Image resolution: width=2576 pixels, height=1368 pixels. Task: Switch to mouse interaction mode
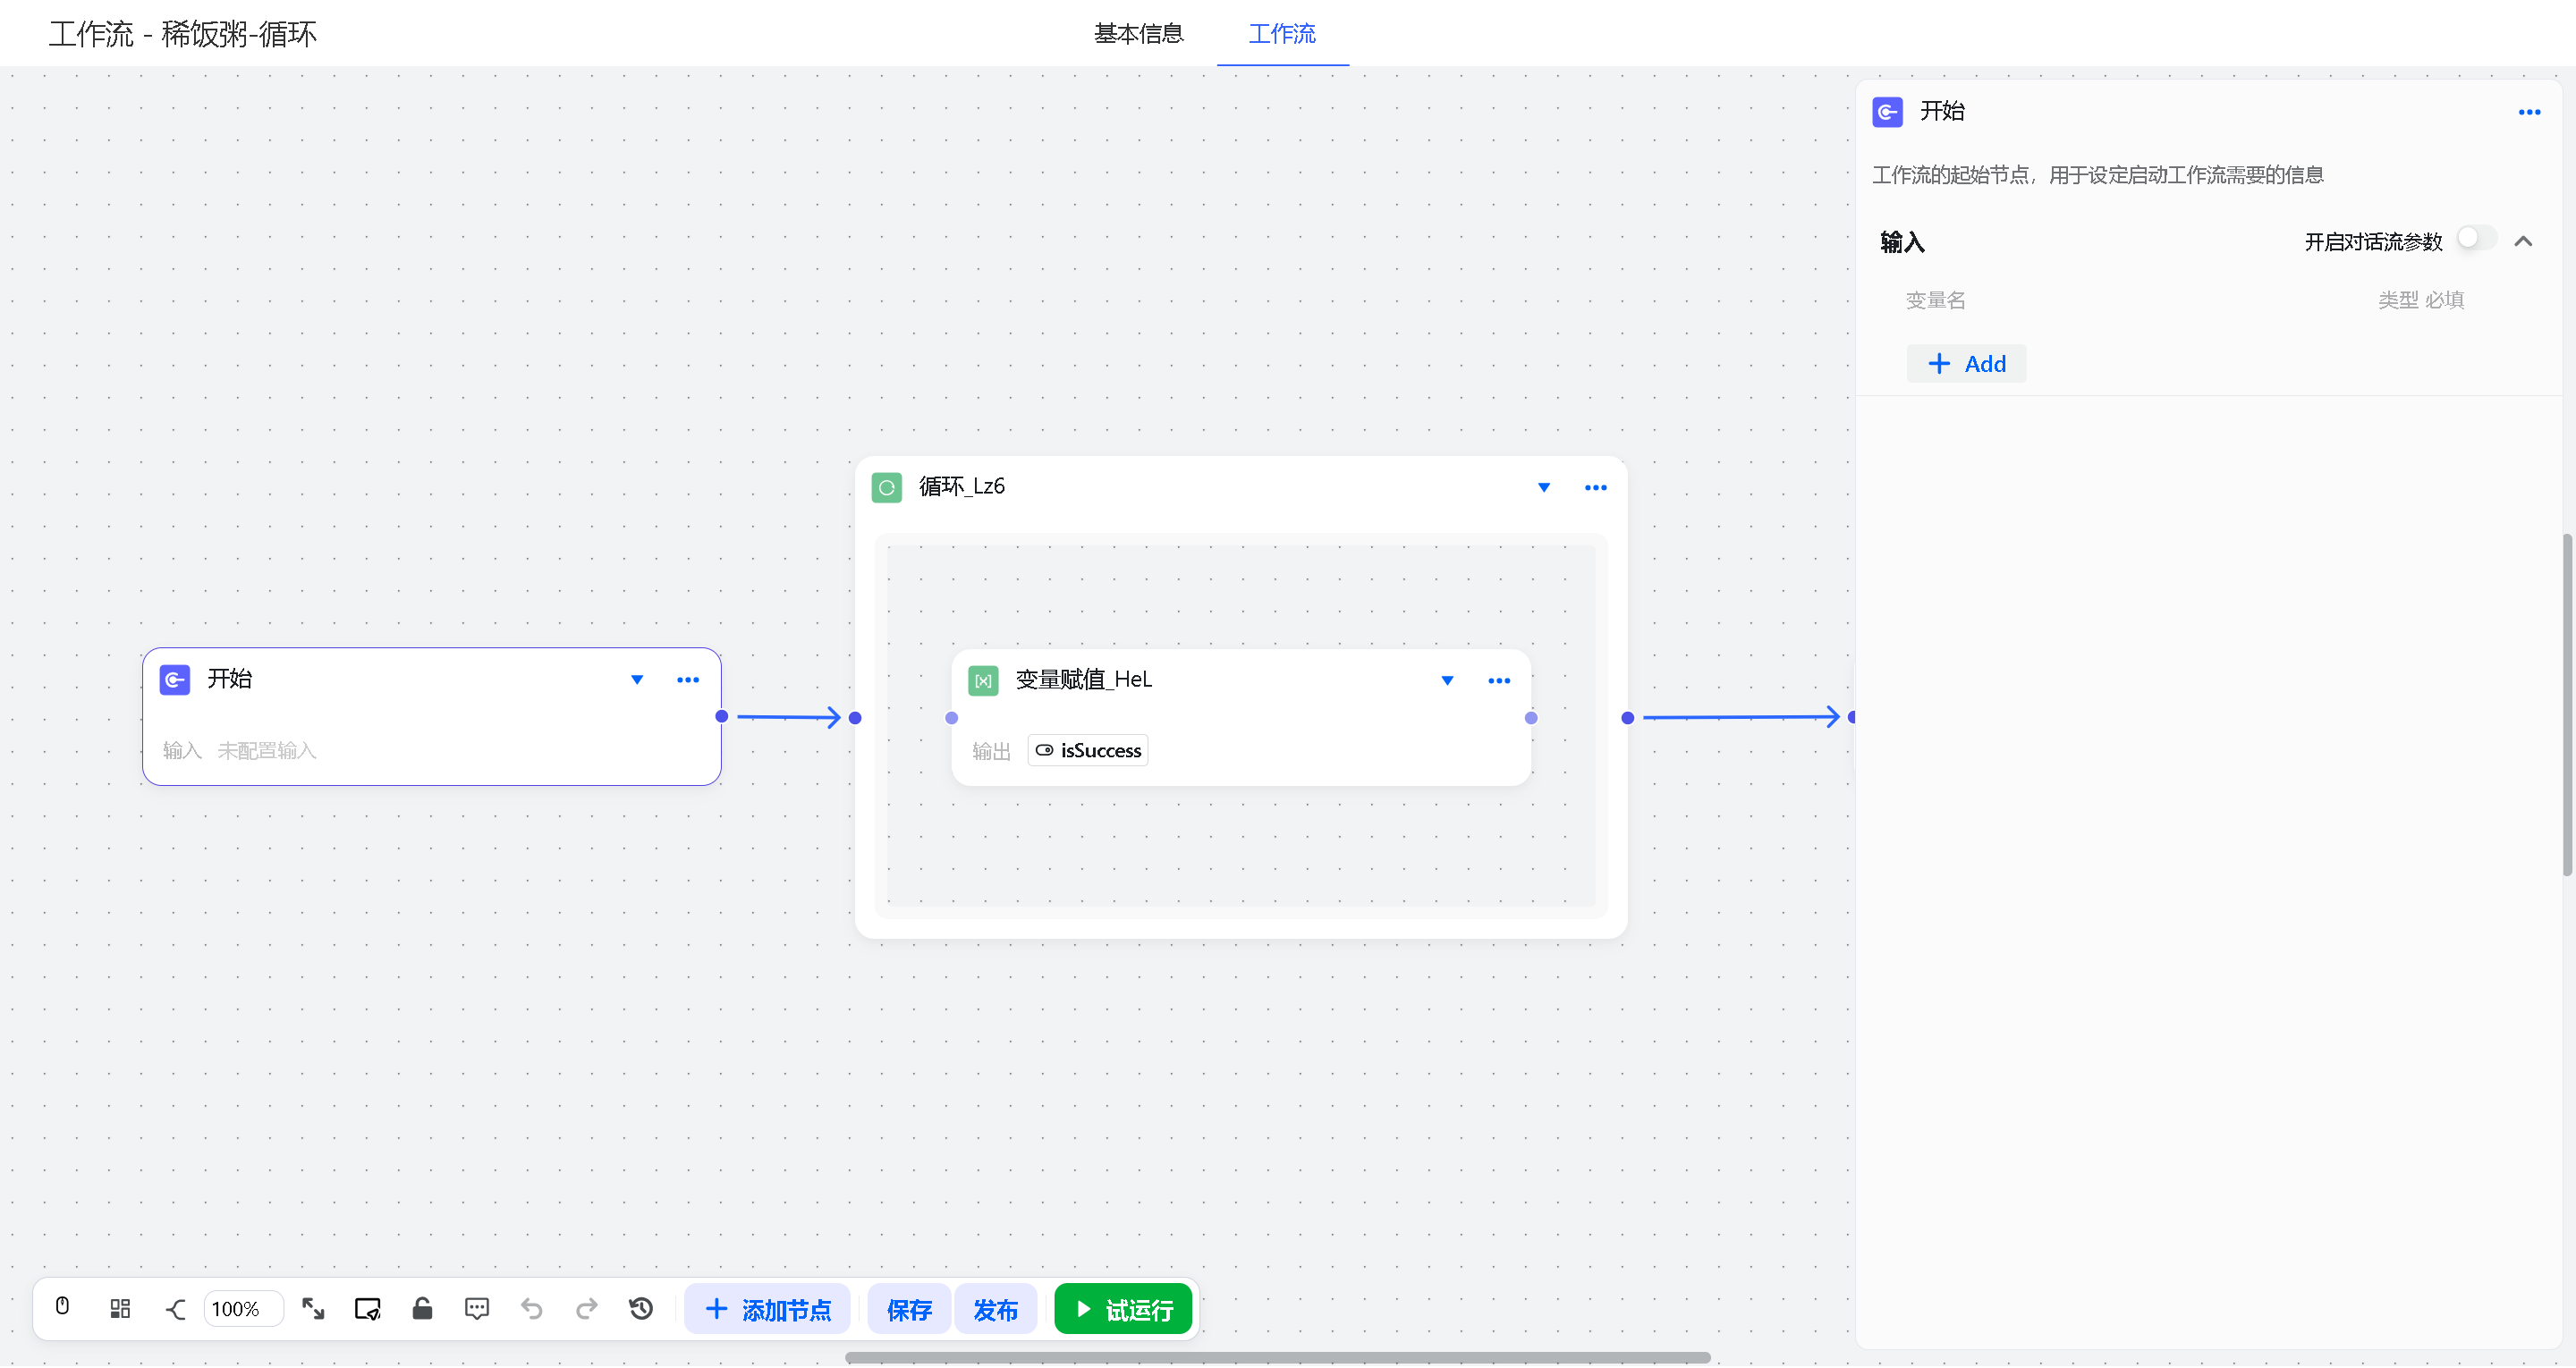pos(62,1308)
